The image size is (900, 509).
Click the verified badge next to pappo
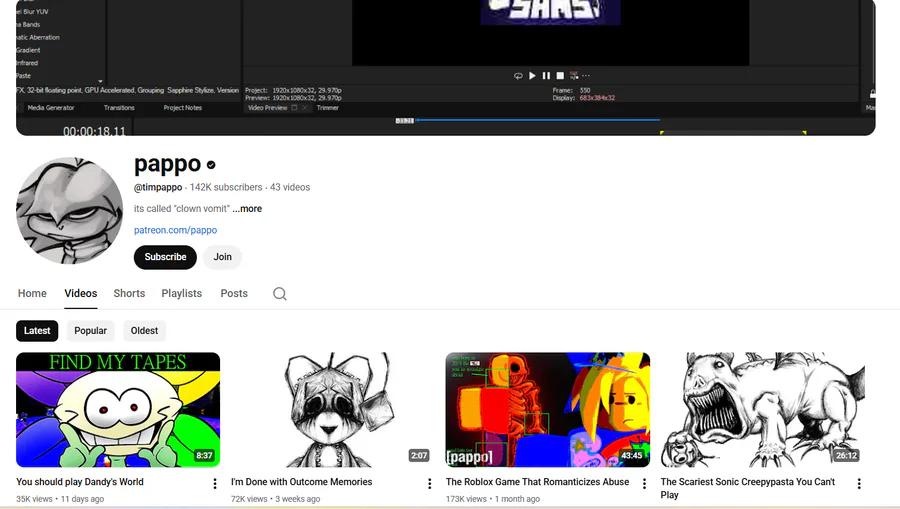tap(211, 165)
